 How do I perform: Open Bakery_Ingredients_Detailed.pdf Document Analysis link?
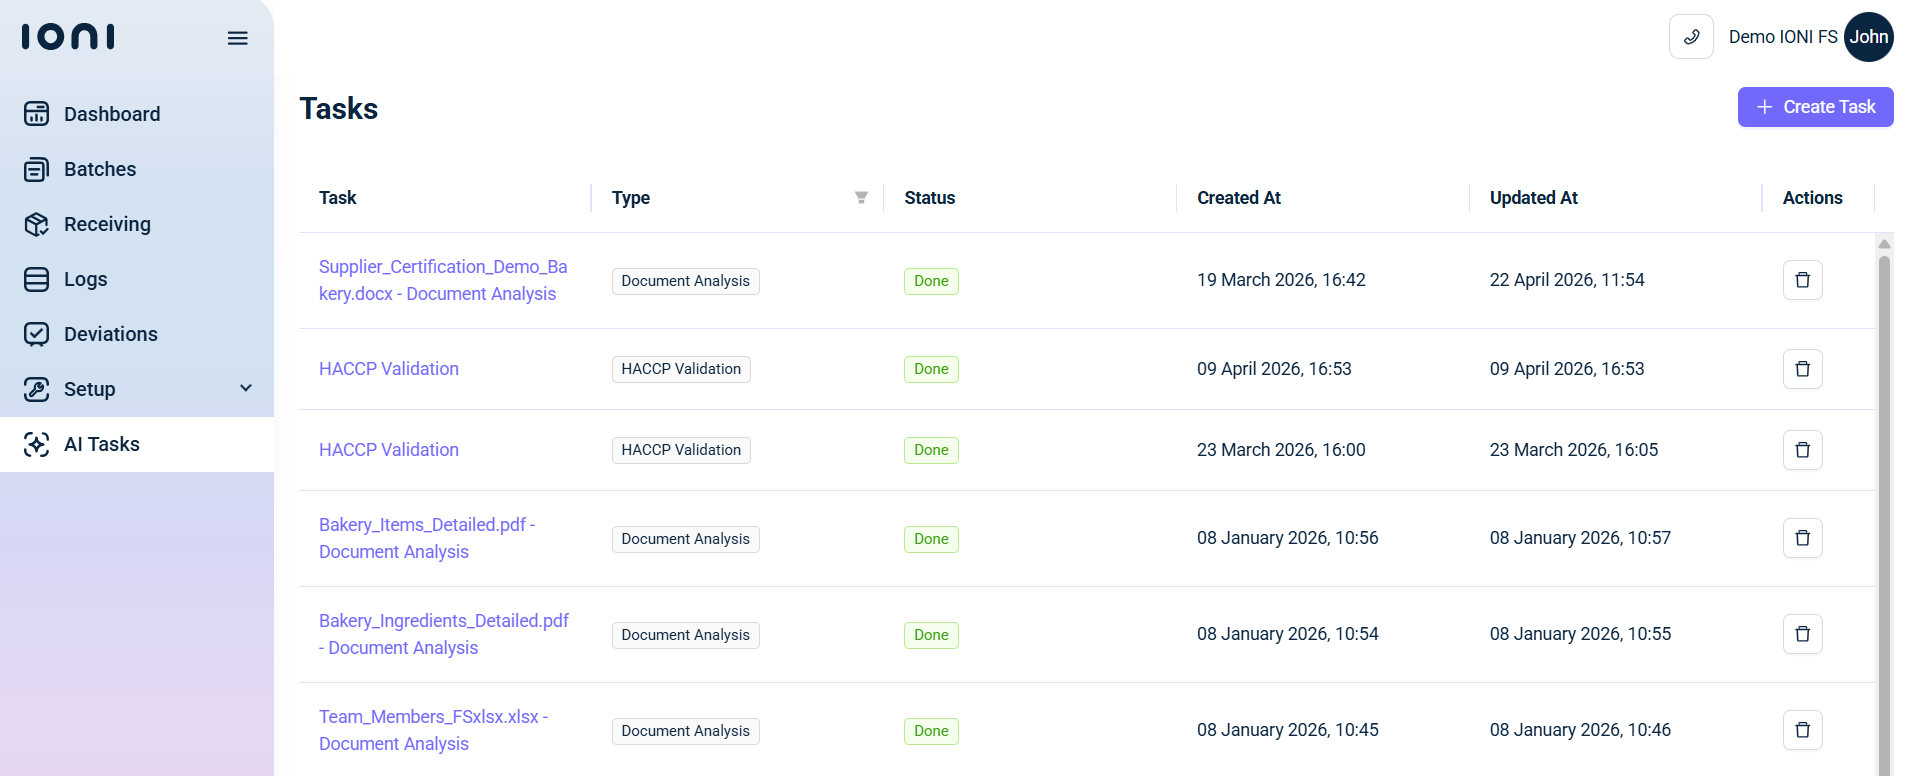tap(444, 634)
